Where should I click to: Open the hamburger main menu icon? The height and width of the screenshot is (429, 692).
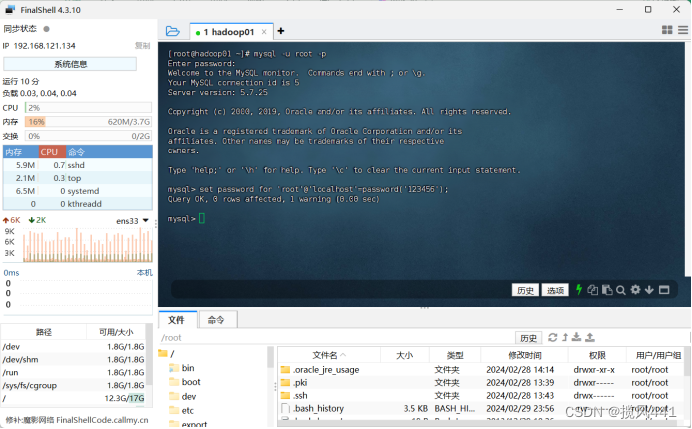[x=683, y=30]
